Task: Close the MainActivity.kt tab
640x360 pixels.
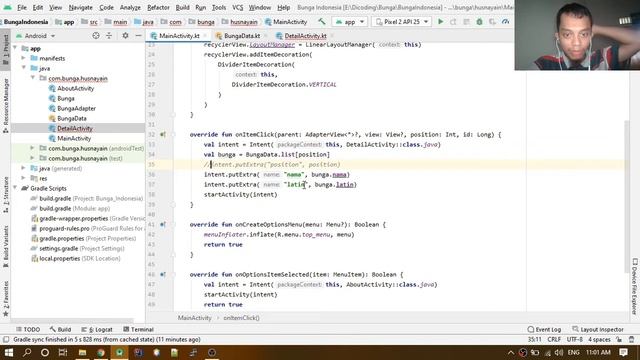Action: coord(205,36)
